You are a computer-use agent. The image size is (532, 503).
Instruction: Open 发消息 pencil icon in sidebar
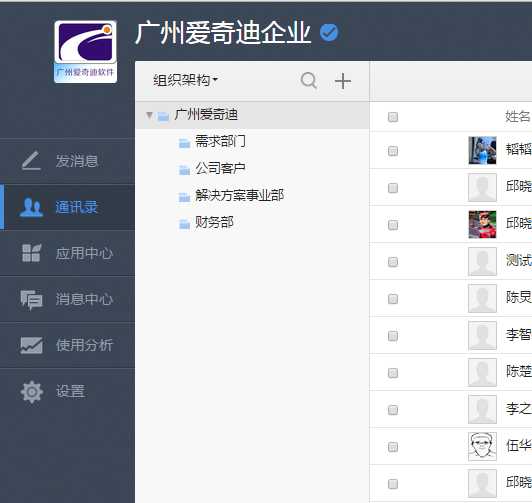click(x=31, y=161)
